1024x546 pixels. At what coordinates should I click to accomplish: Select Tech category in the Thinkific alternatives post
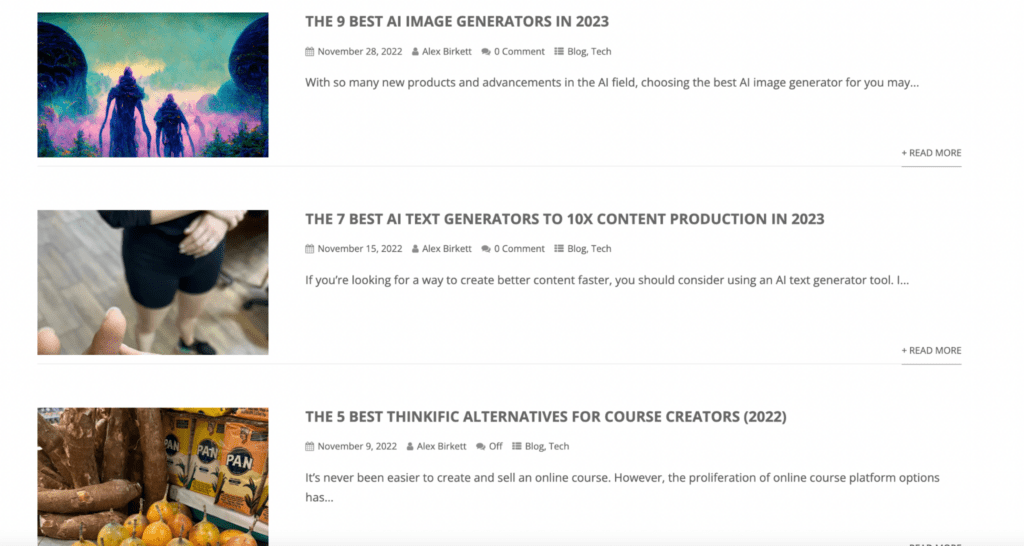559,447
